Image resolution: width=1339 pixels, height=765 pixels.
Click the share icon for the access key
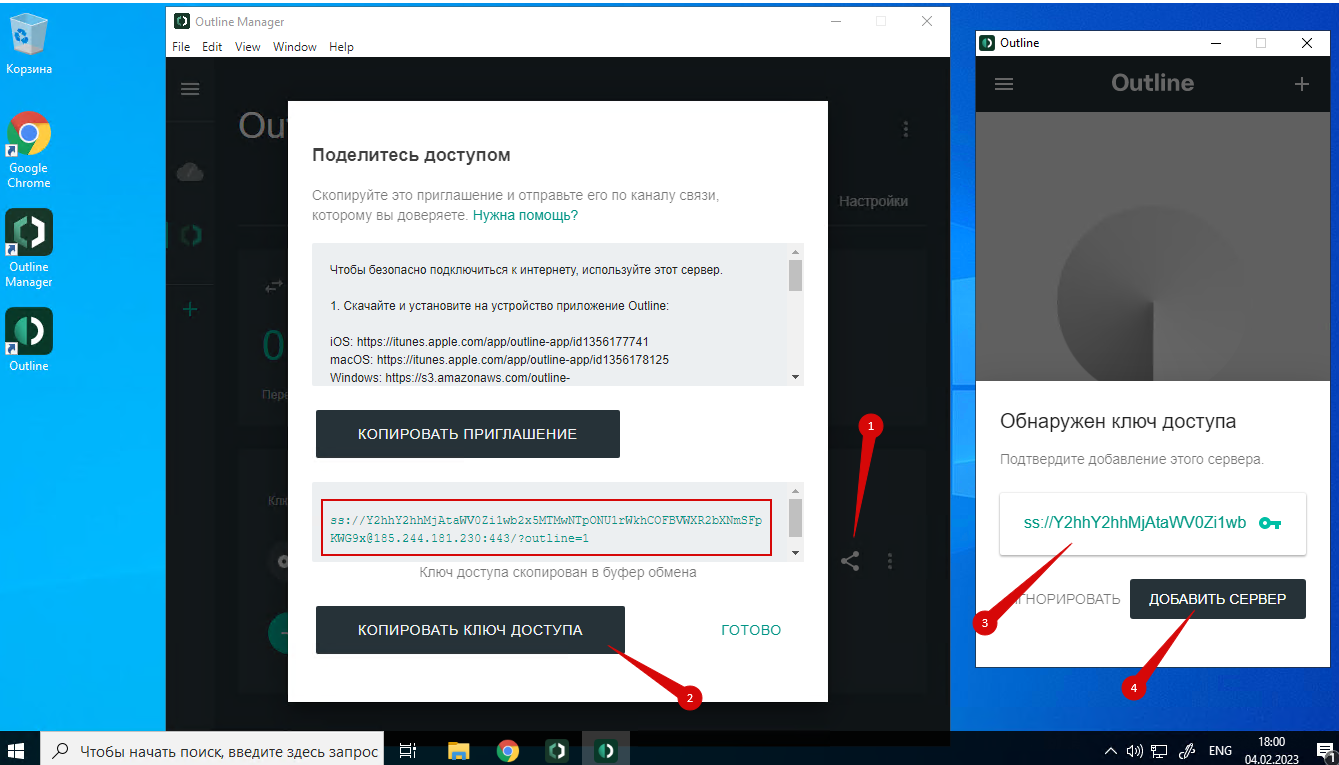tap(850, 562)
